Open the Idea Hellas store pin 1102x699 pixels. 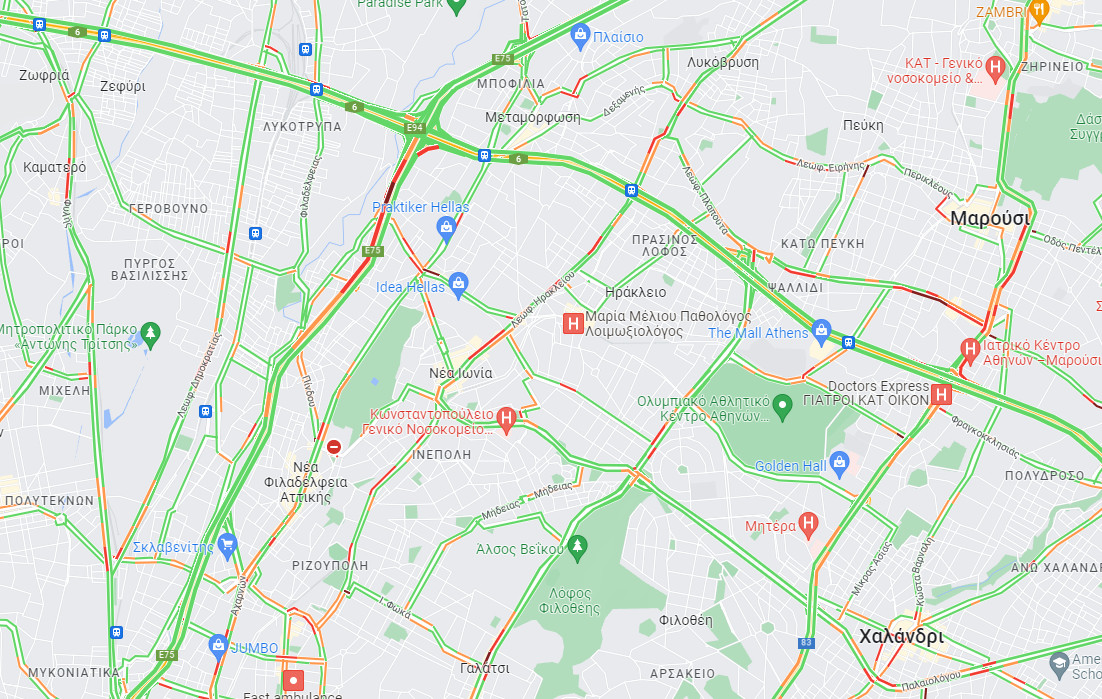click(458, 285)
